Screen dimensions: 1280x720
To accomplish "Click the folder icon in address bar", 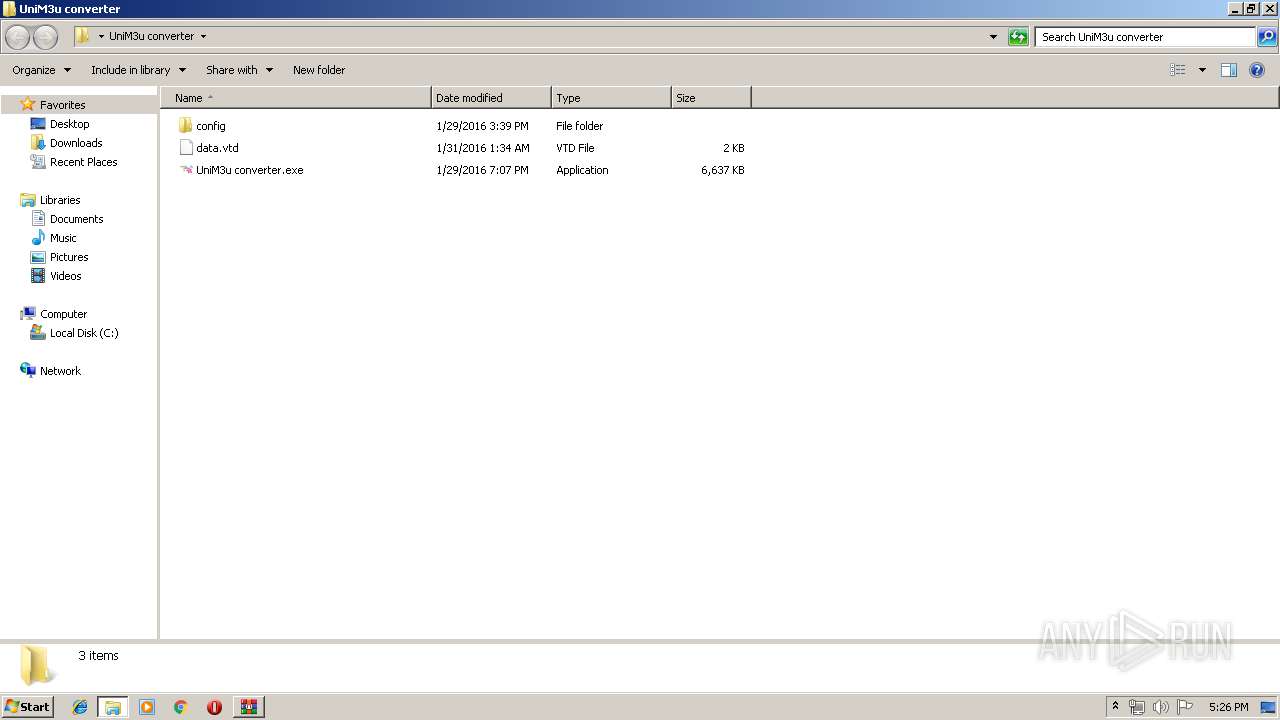I will (x=83, y=36).
